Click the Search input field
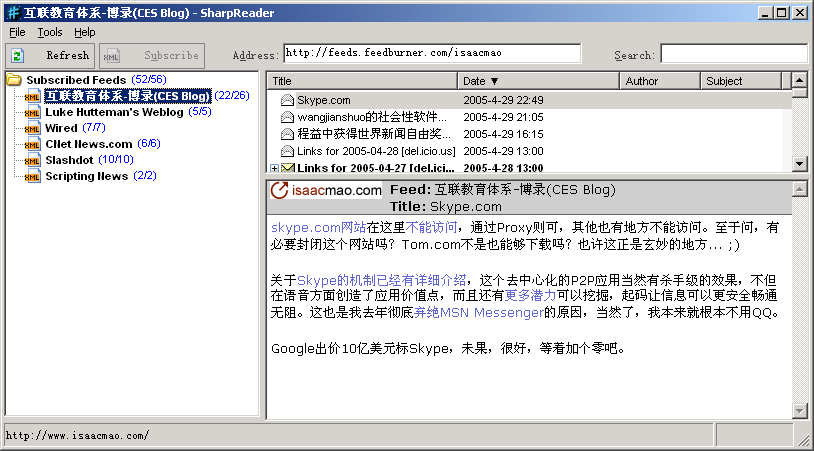 tap(734, 53)
